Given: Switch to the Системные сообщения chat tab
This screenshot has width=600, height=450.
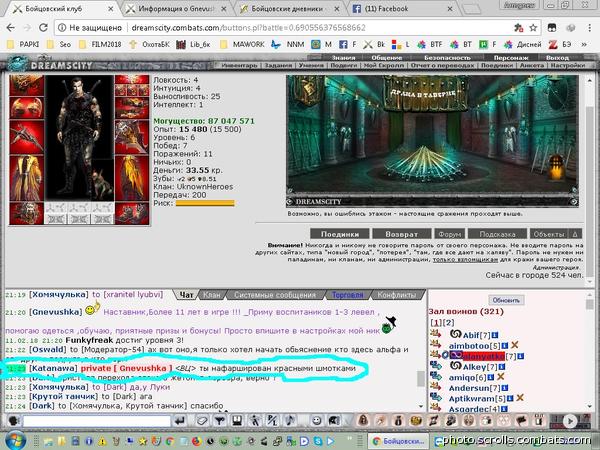Looking at the screenshot, I should point(275,295).
